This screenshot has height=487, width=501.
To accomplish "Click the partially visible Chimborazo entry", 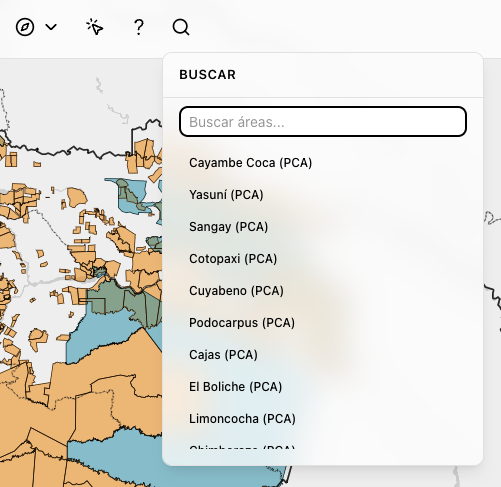I will 242,447.
